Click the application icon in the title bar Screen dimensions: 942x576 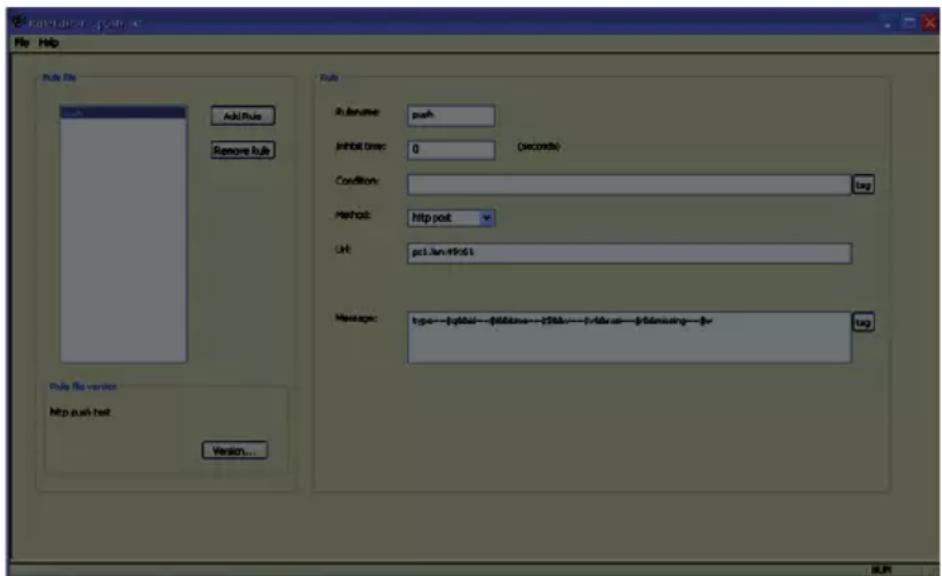click(19, 22)
